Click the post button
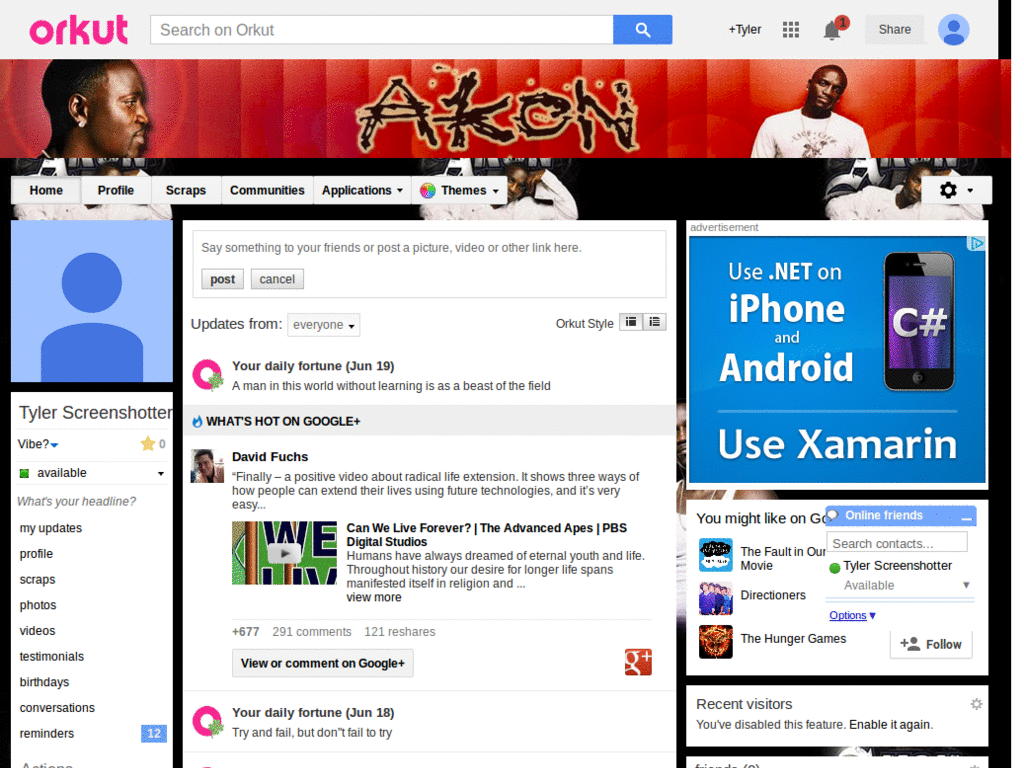1024x768 pixels. 222,279
